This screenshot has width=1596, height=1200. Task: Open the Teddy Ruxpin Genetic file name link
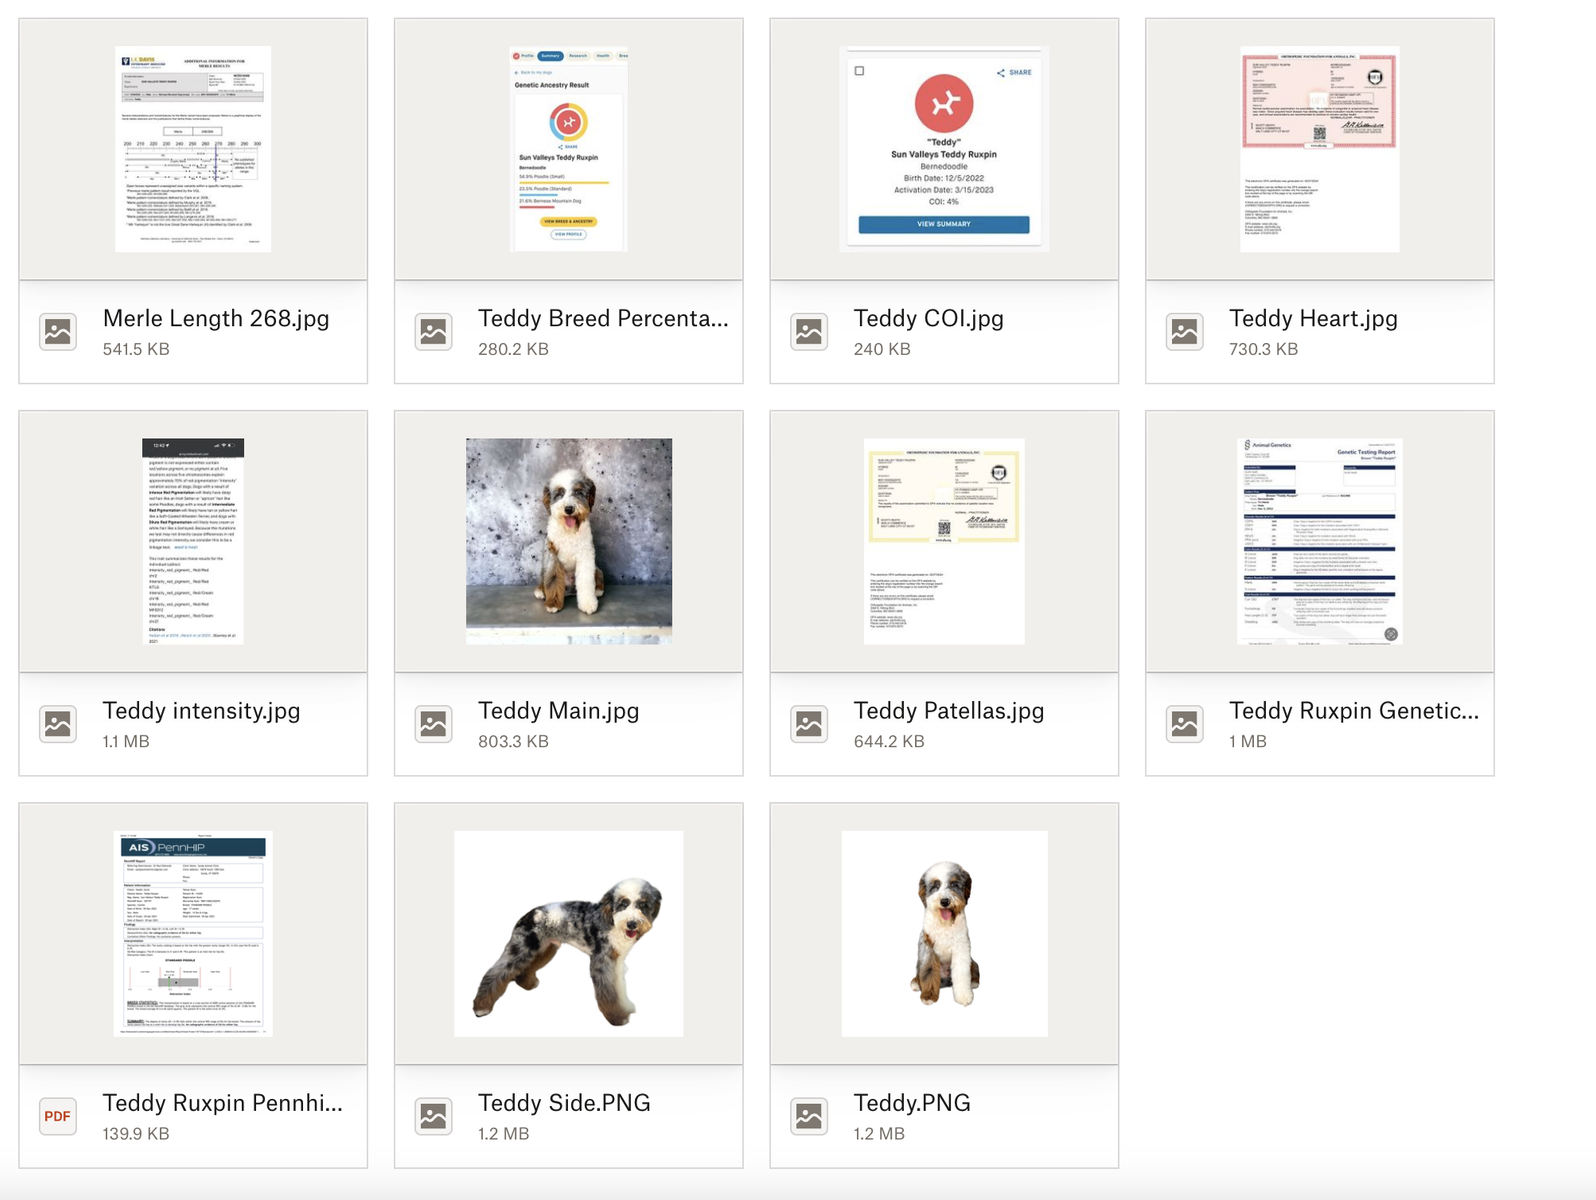point(1353,711)
